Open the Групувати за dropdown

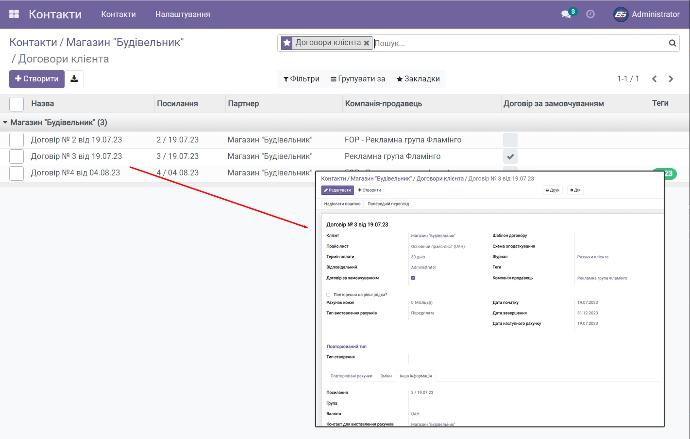pos(358,79)
